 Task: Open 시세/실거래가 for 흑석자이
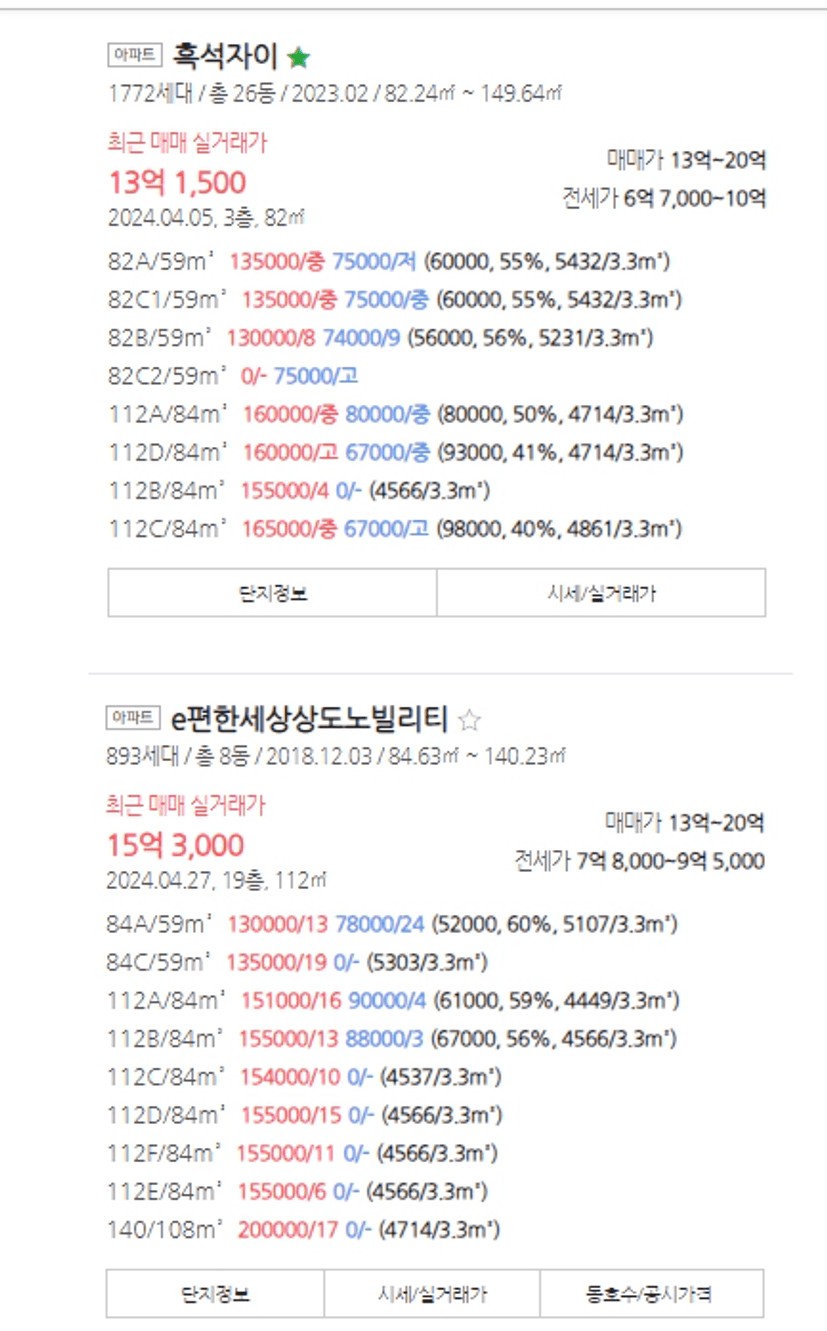[x=601, y=593]
